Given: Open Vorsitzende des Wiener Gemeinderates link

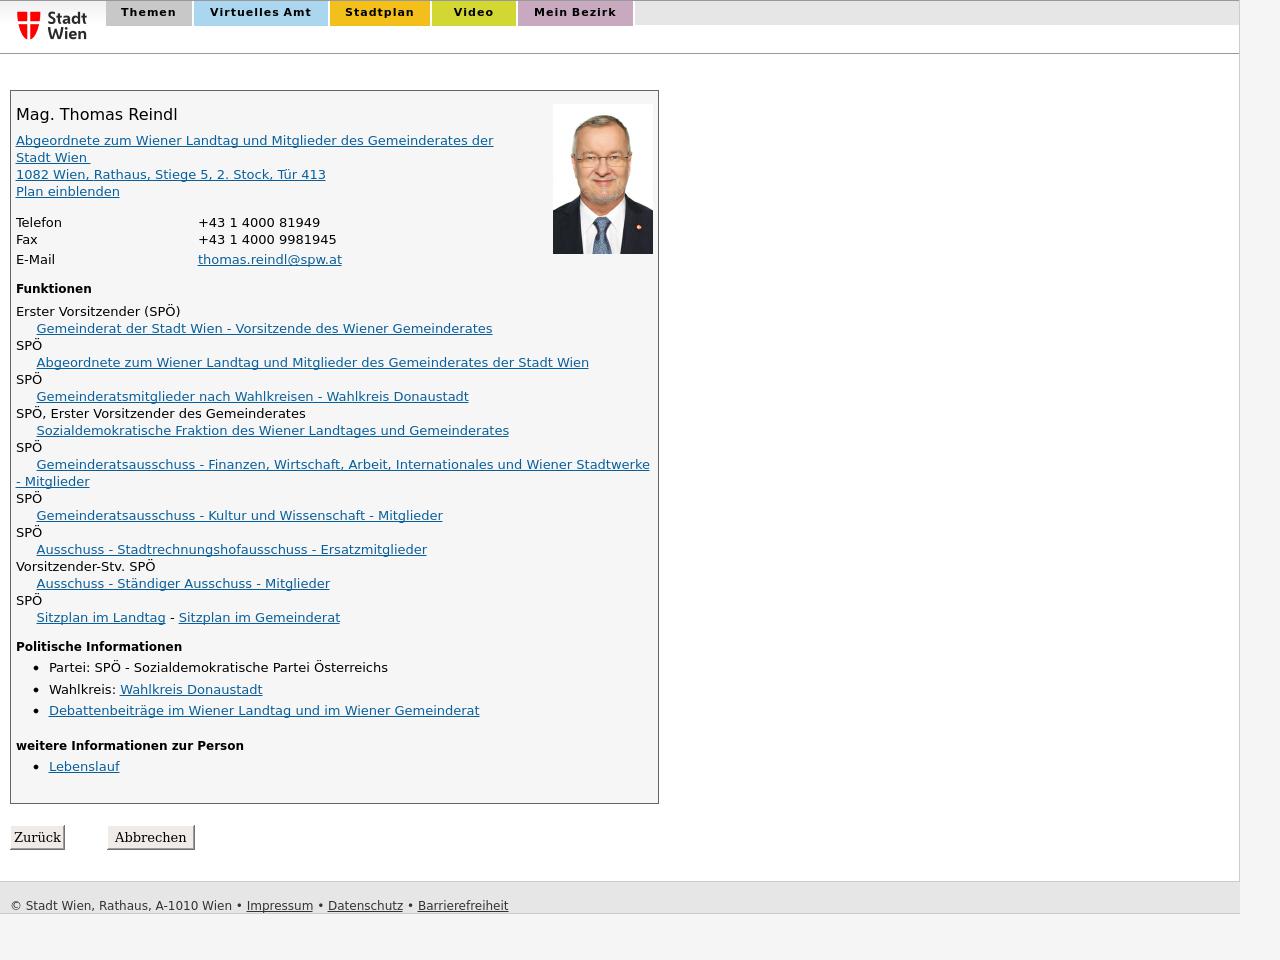Looking at the screenshot, I should click(264, 328).
